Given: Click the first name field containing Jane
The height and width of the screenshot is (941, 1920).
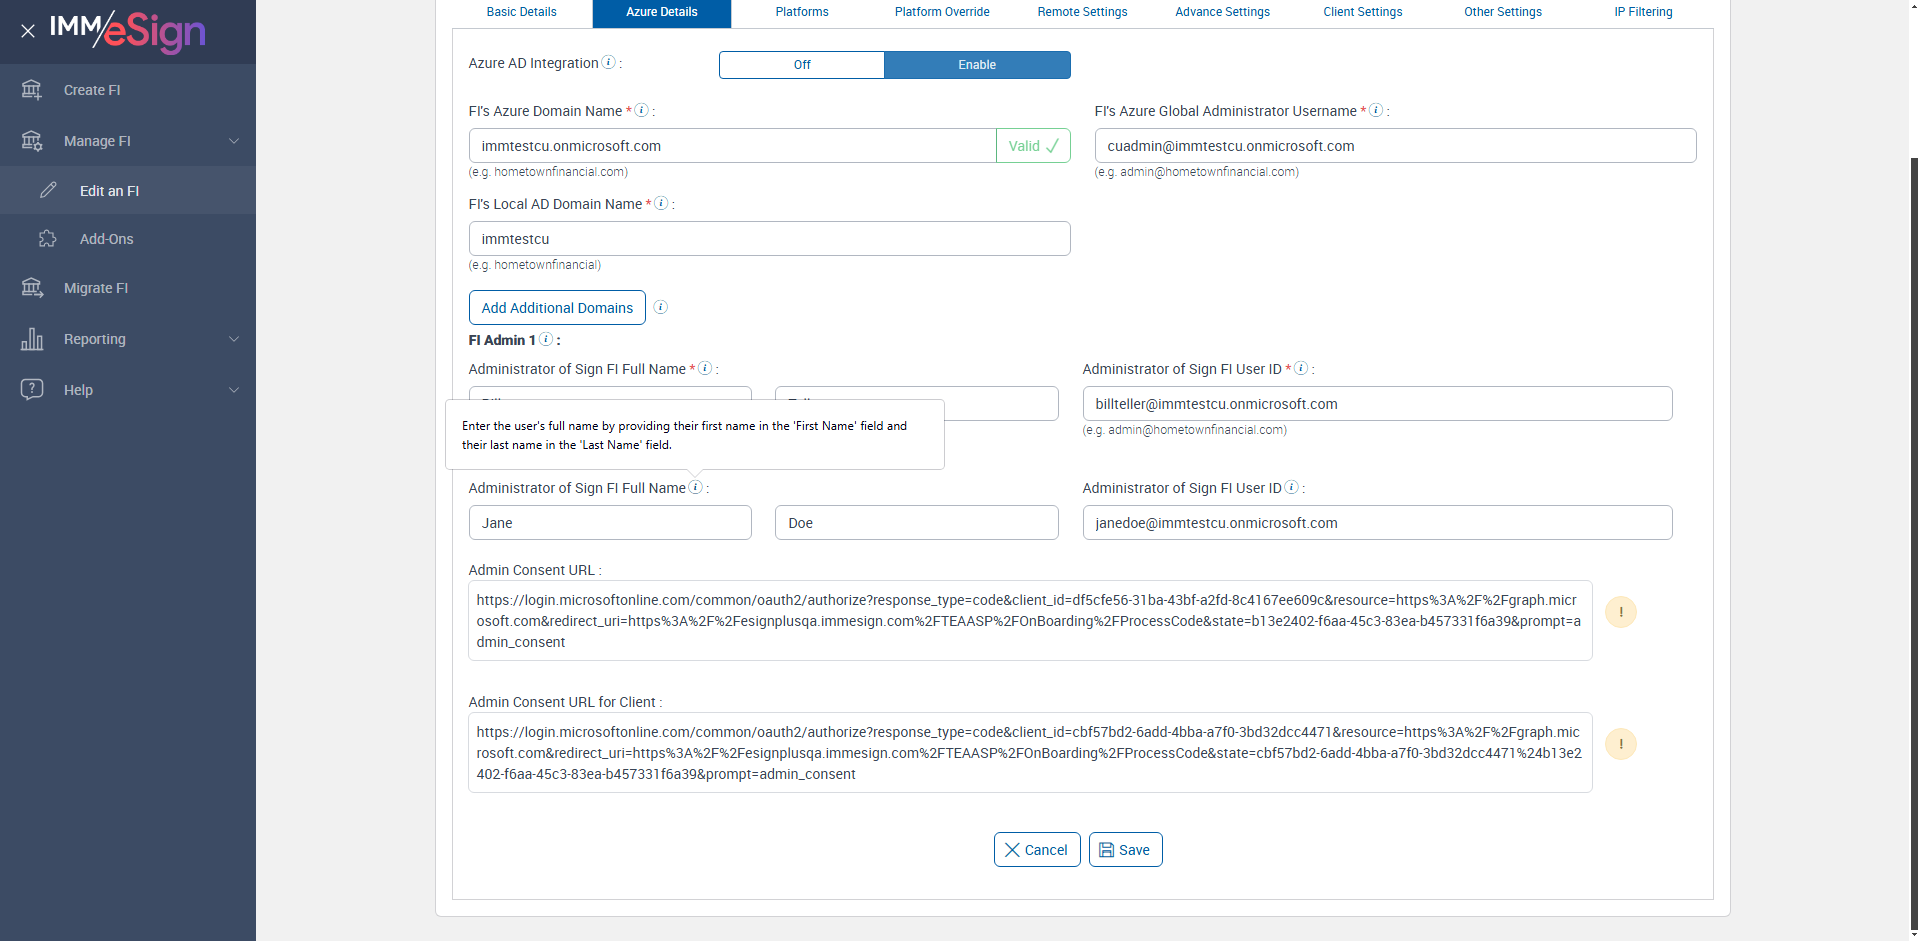Looking at the screenshot, I should (x=610, y=523).
